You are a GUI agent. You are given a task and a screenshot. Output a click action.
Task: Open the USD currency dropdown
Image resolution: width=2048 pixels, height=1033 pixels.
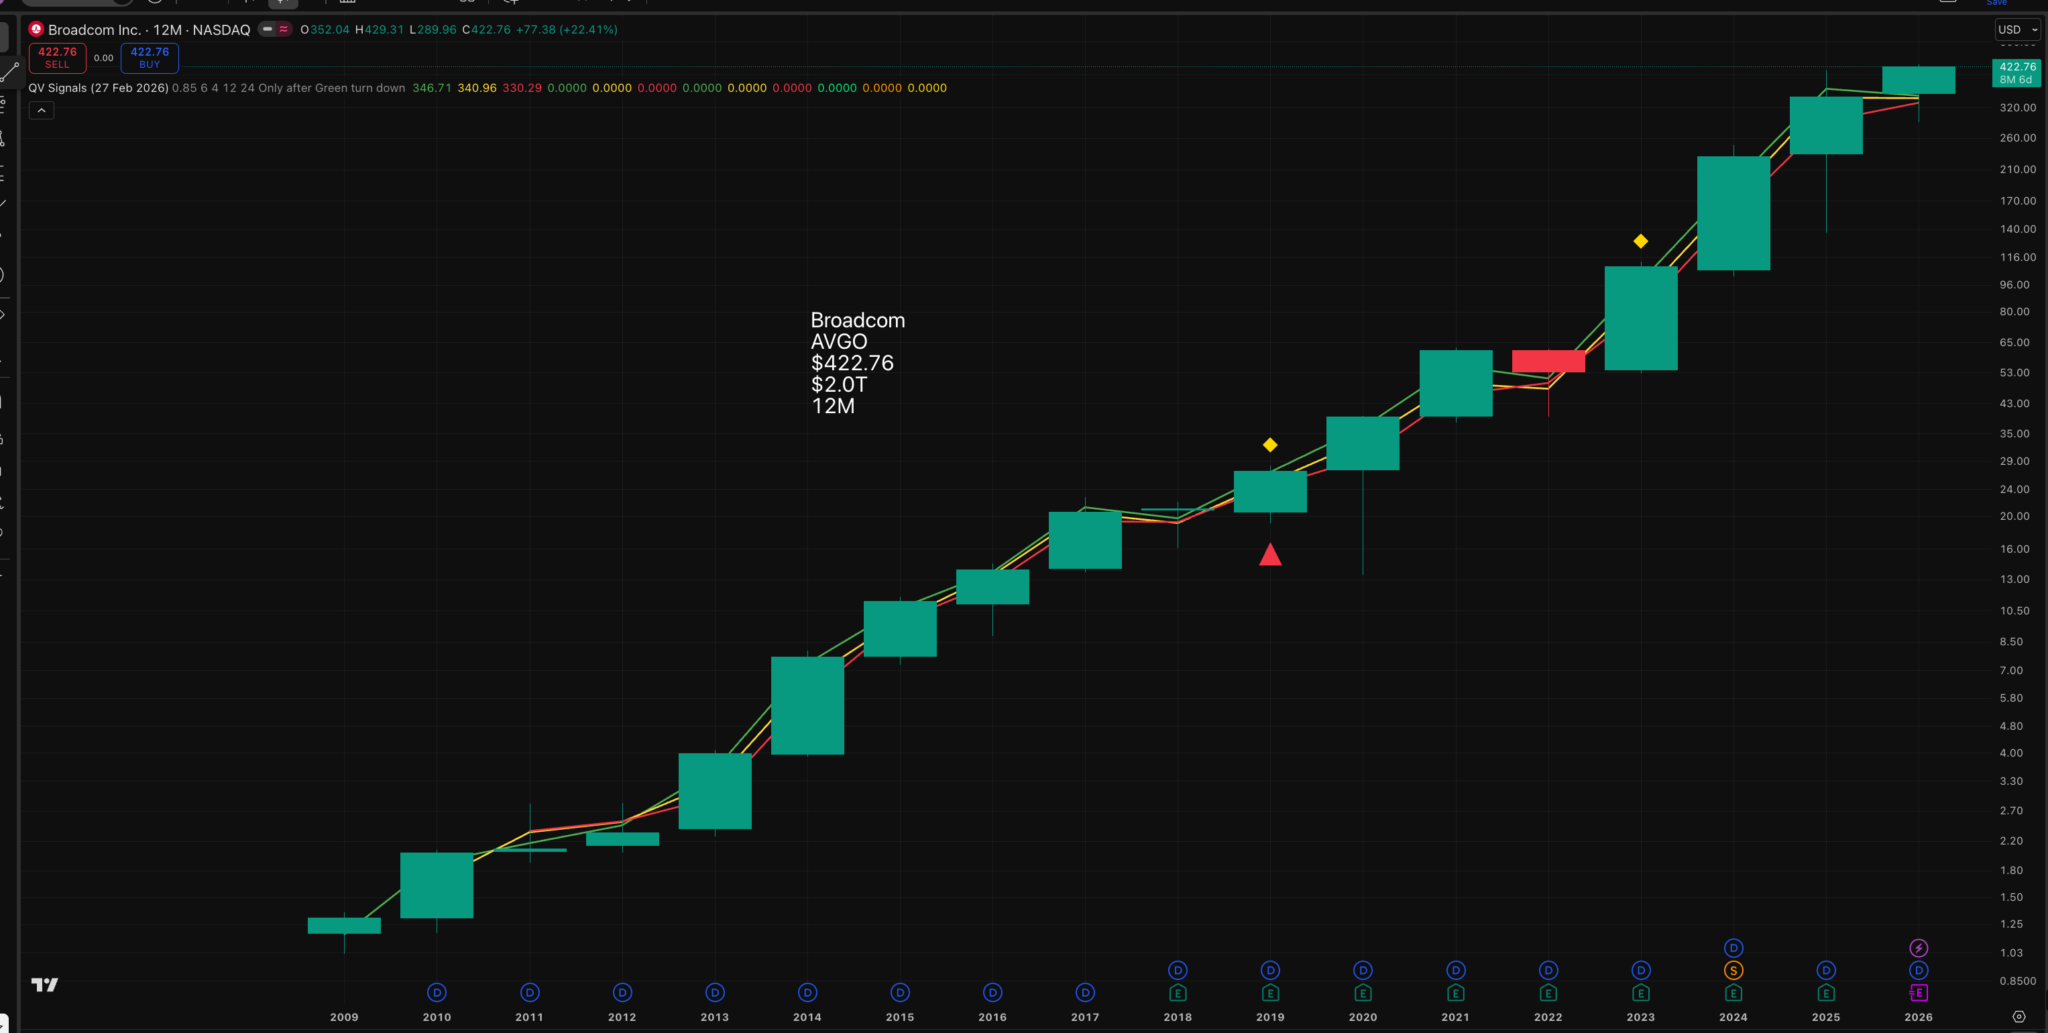2017,30
